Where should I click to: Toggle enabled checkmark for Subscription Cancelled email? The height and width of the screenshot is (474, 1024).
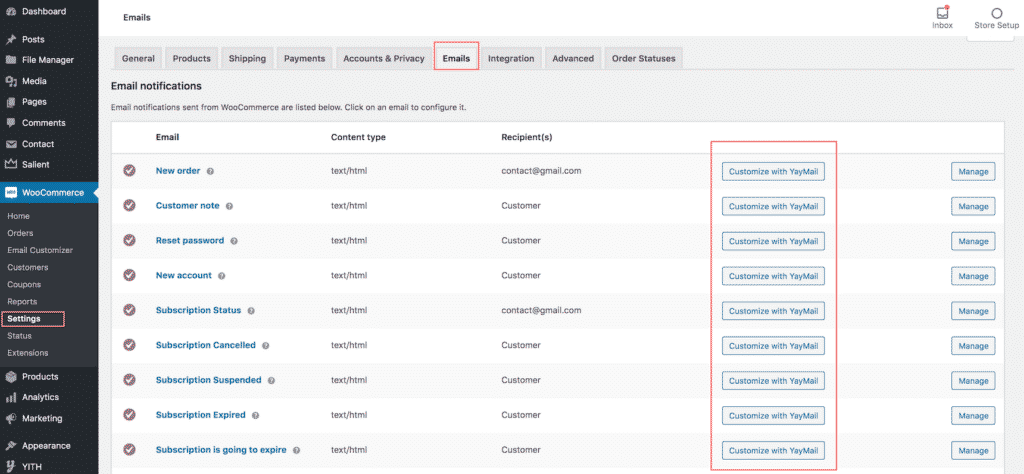129,345
